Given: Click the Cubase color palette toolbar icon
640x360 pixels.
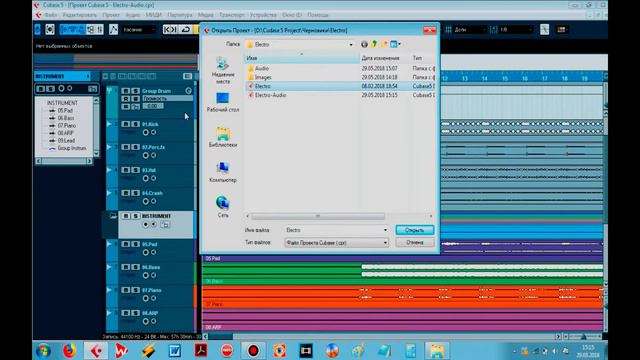Looking at the screenshot, I should [562, 29].
